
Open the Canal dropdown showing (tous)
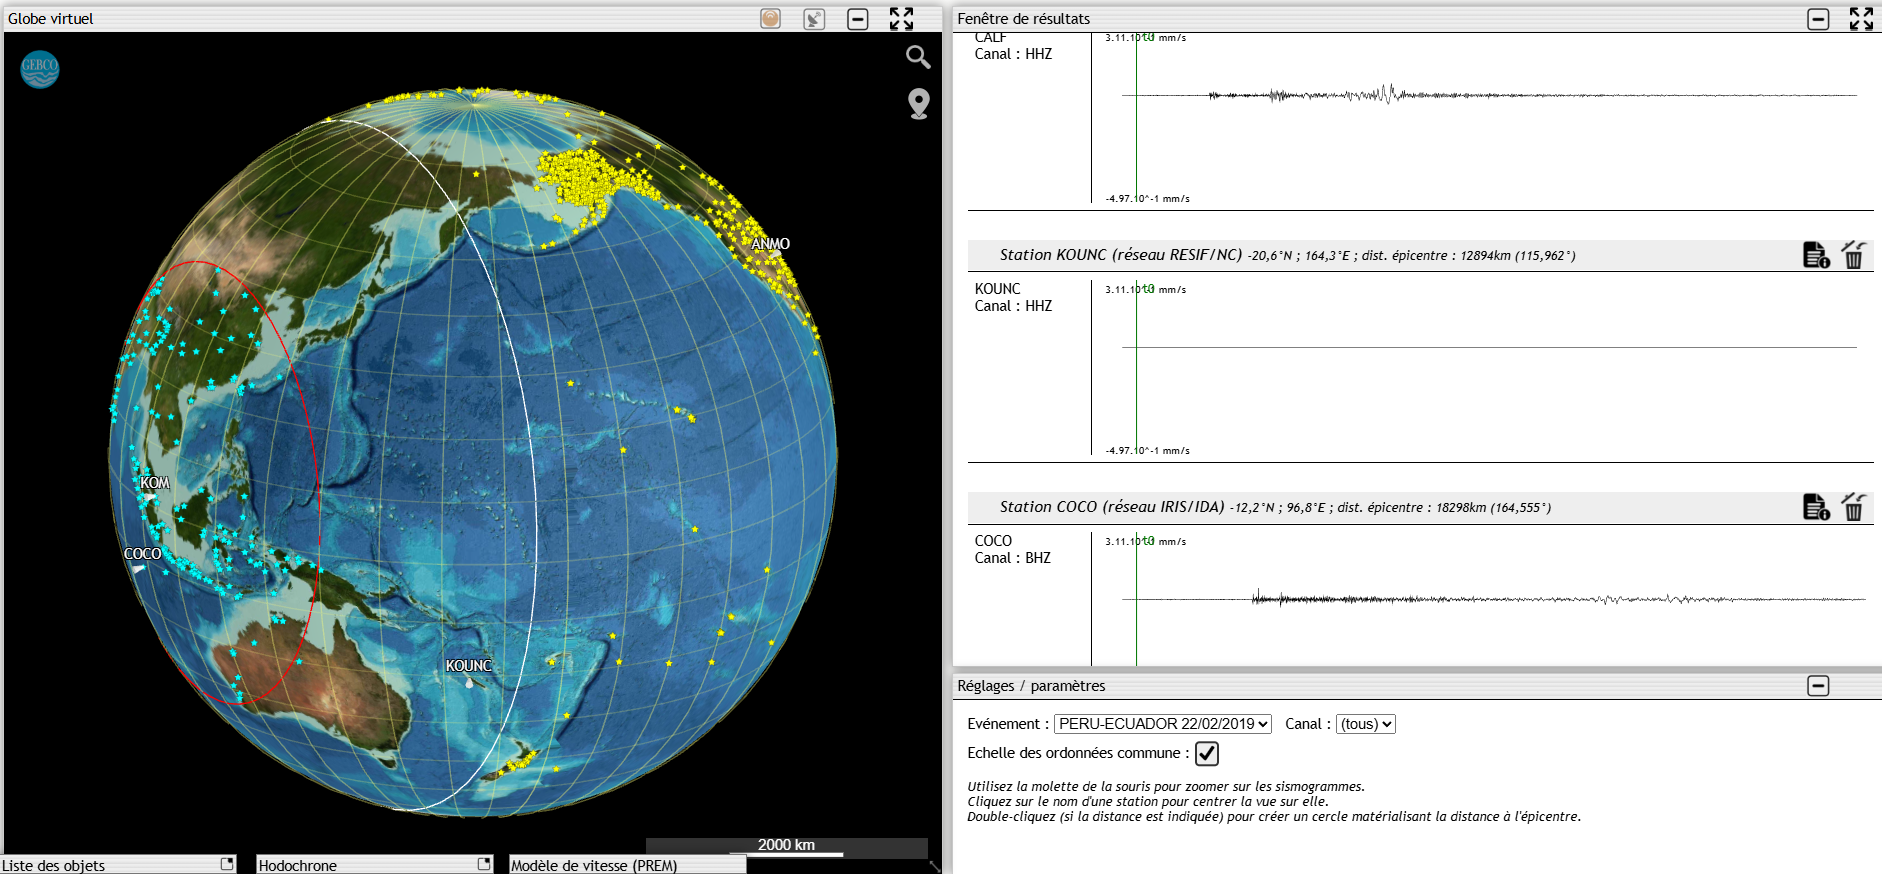[x=1365, y=724]
